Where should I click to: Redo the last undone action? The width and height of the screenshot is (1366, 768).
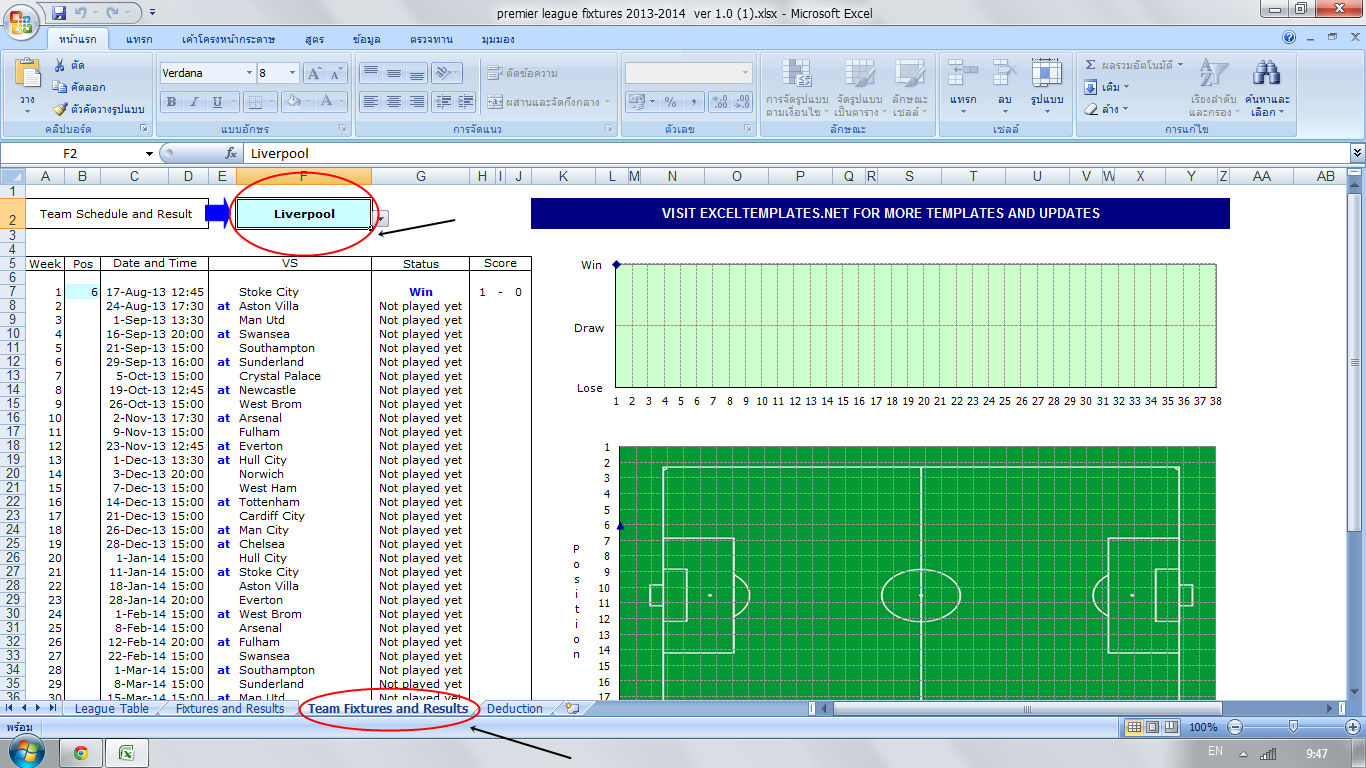[114, 12]
